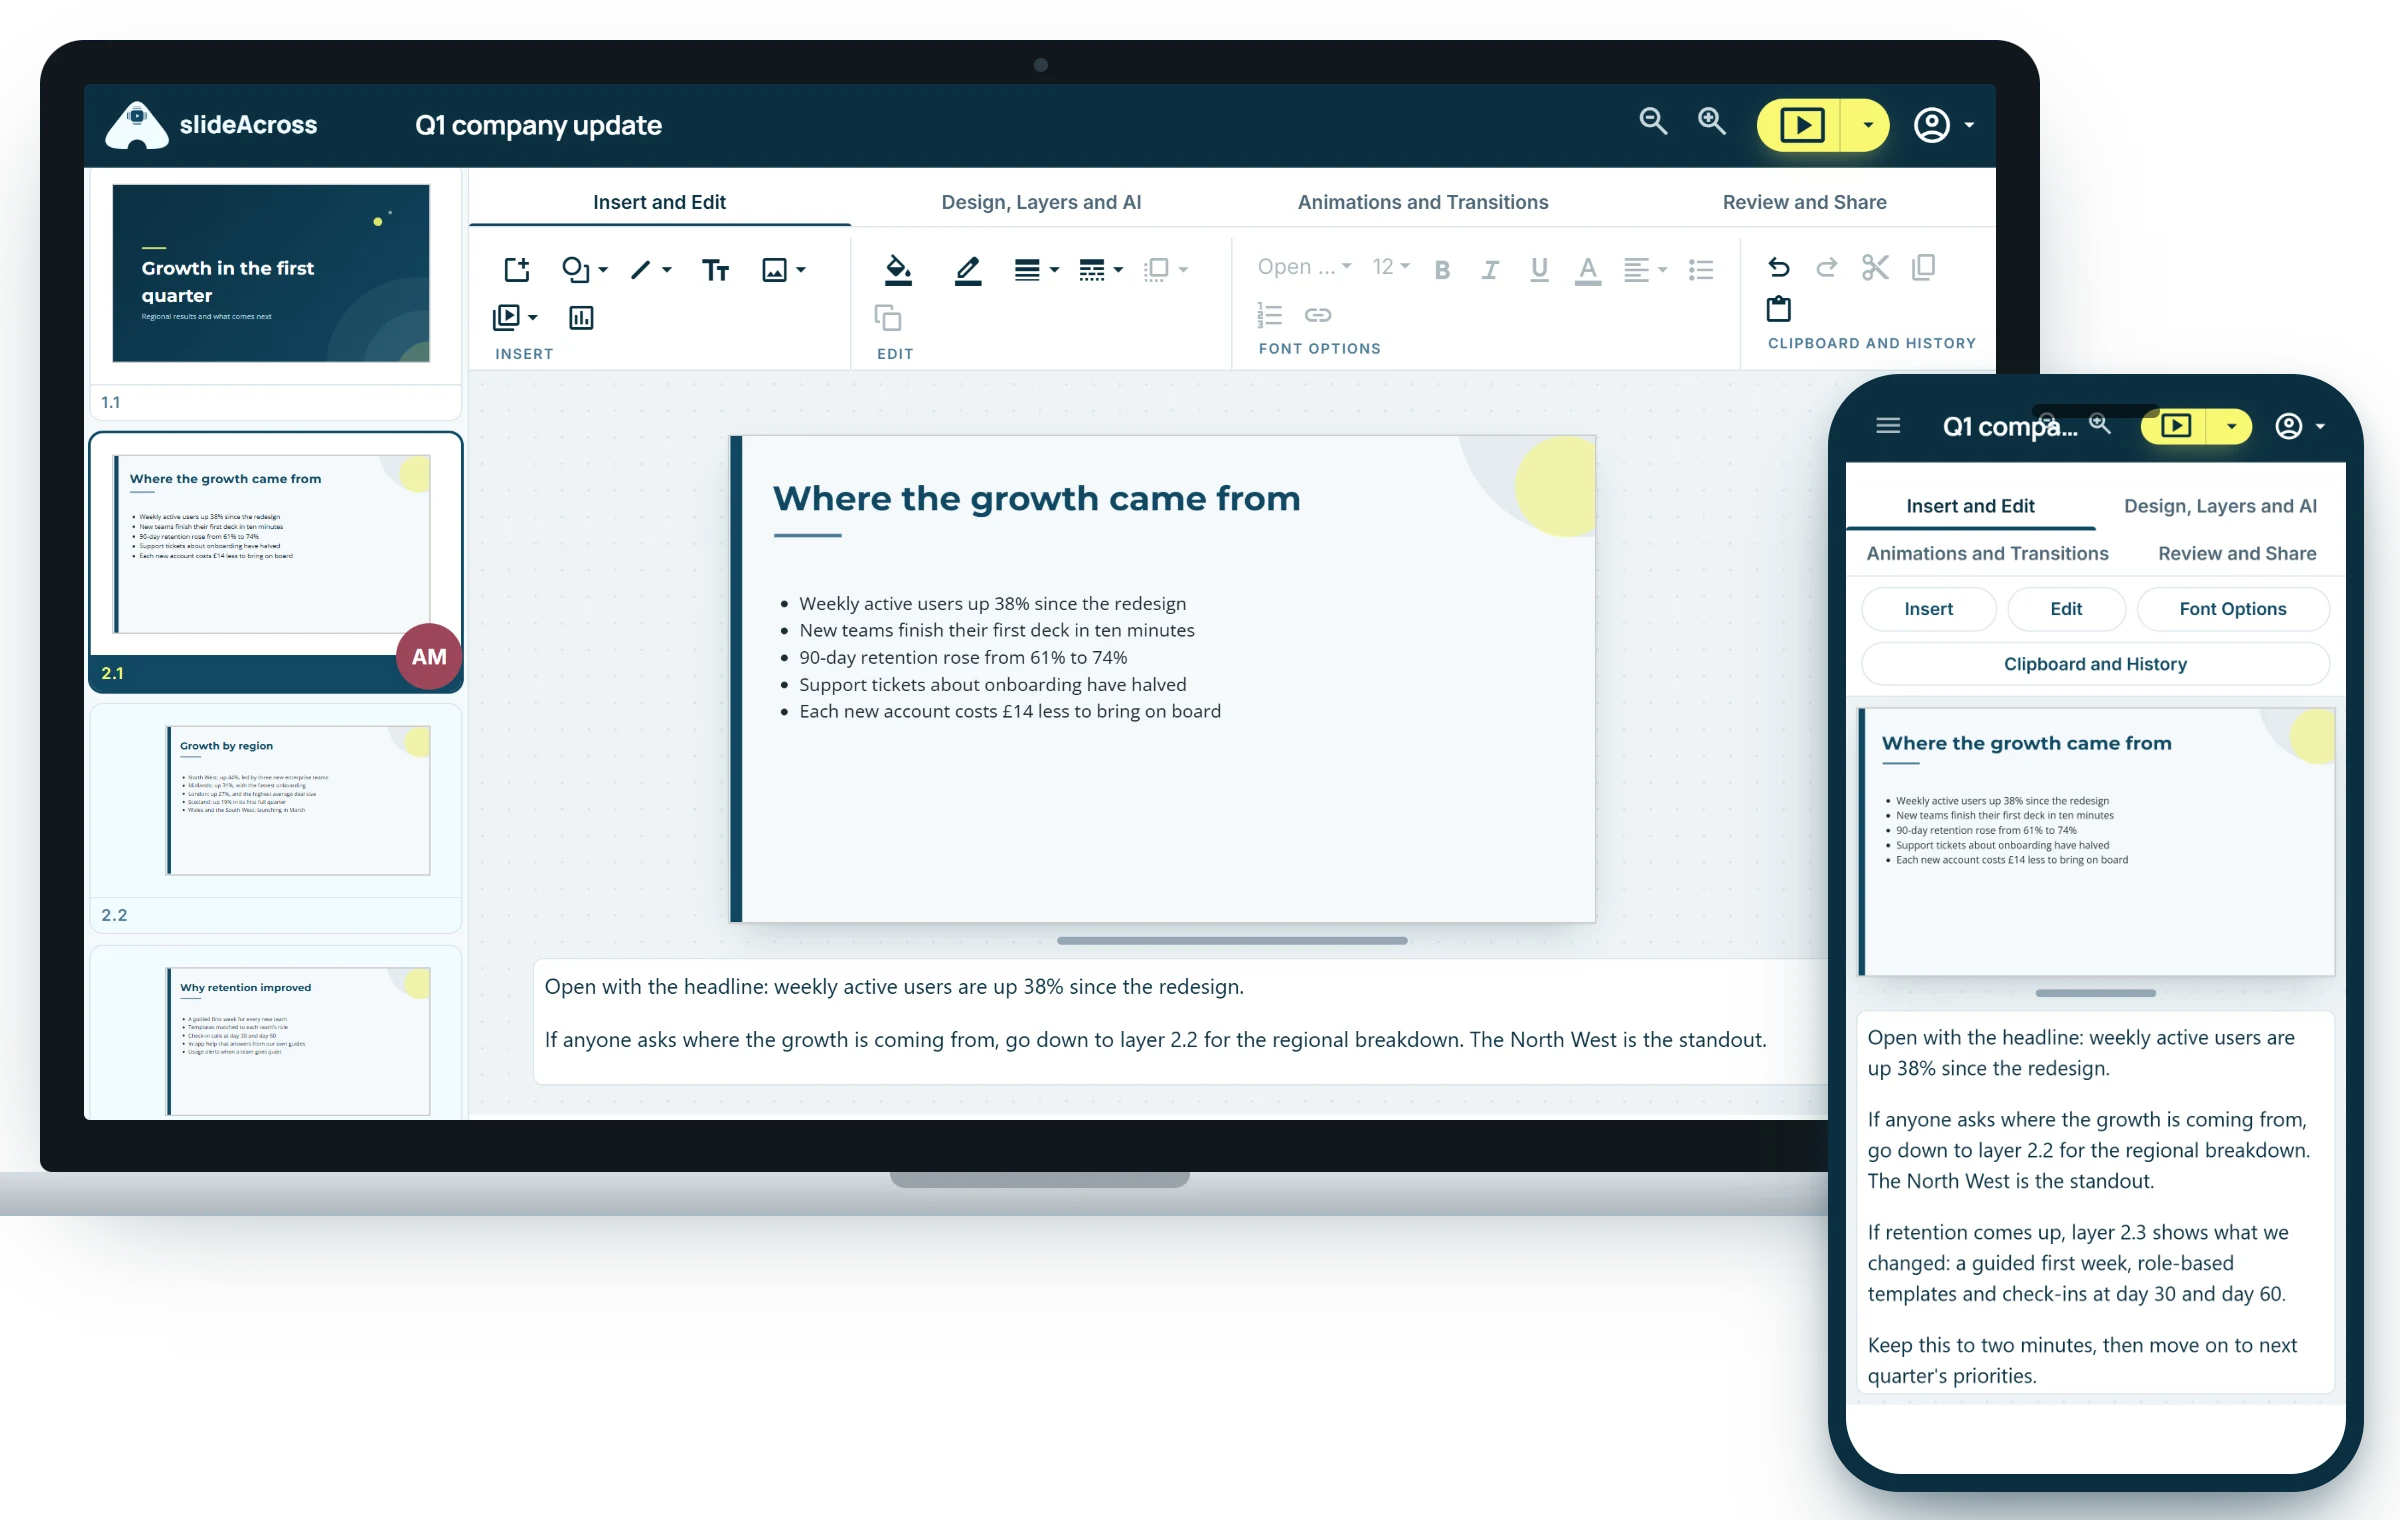Screen dimensions: 2400x1520
Task: Click the copy icon in clipboard group
Action: pos(1923,267)
